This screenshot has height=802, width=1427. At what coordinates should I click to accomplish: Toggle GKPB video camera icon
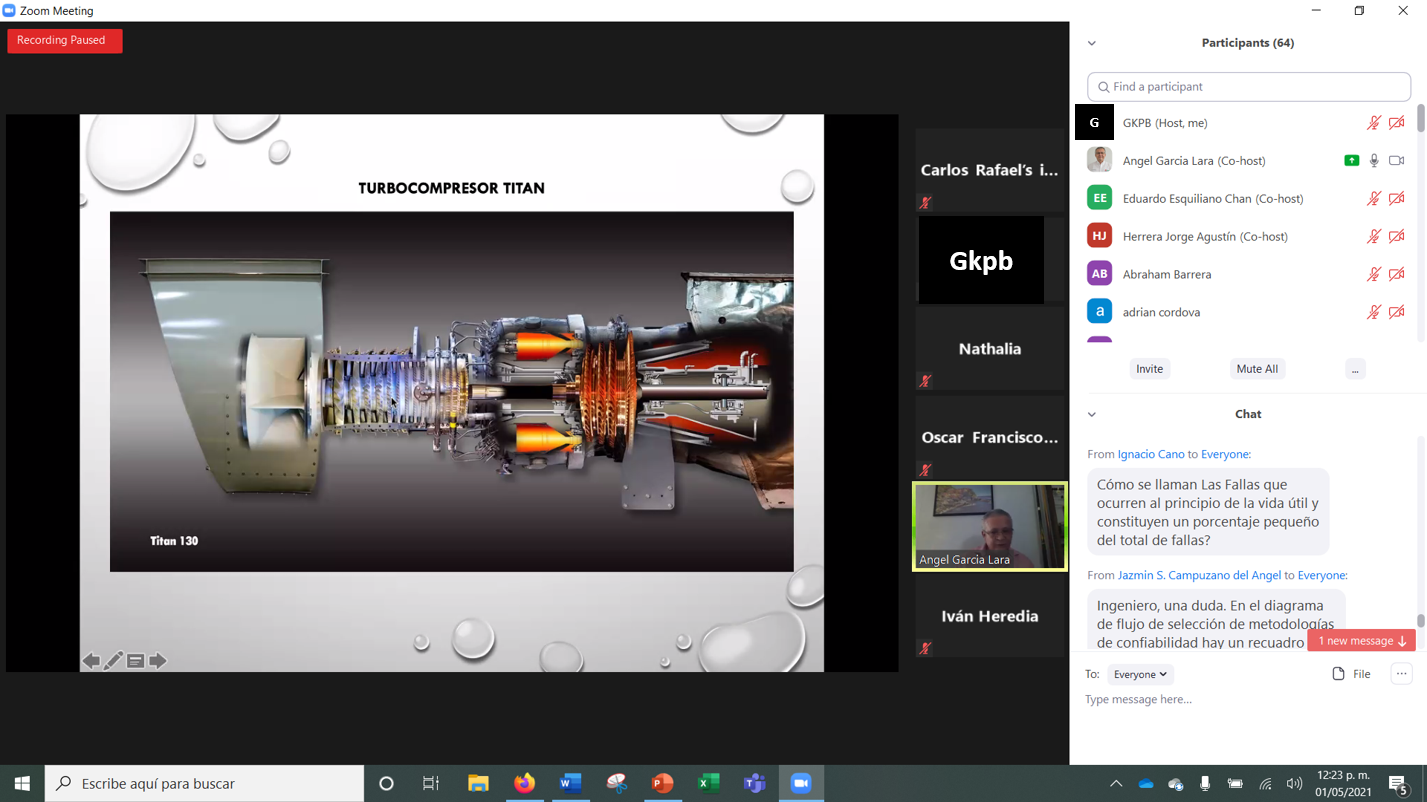tap(1397, 123)
